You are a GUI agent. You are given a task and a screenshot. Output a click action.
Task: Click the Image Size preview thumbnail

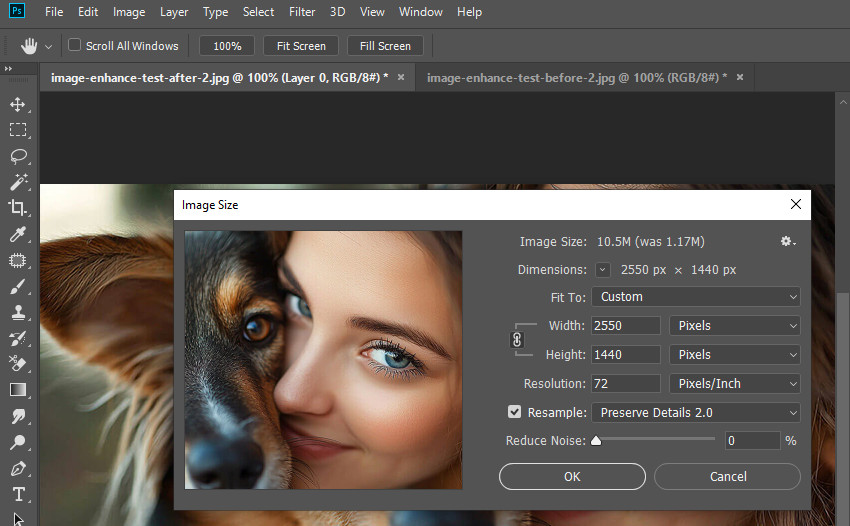(x=323, y=360)
